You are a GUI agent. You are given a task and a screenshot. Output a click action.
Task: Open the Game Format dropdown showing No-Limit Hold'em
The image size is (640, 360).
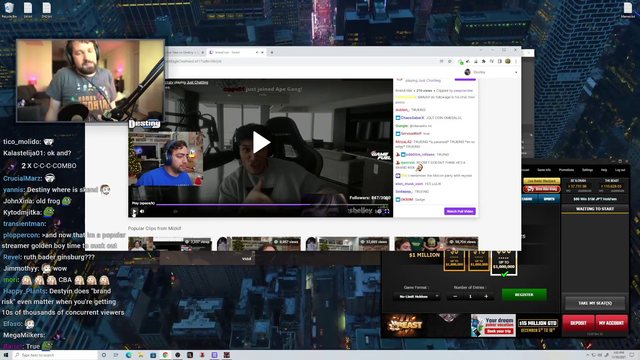(x=416, y=296)
